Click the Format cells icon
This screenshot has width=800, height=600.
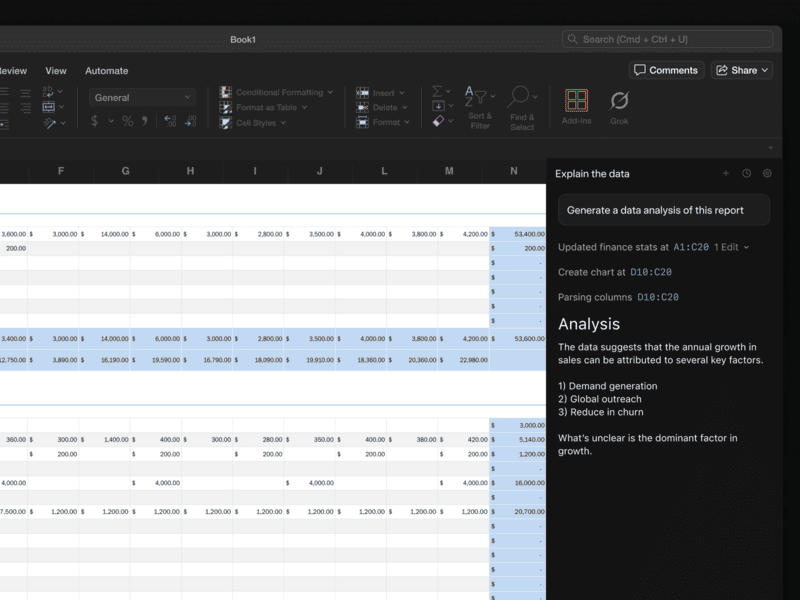pyautogui.click(x=362, y=122)
